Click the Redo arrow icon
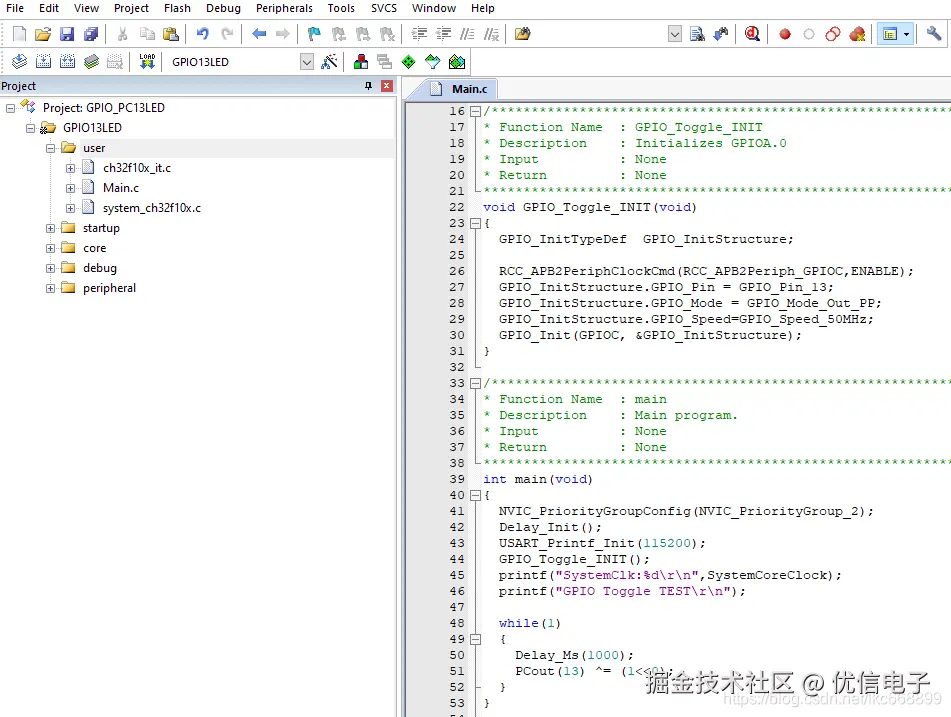951x717 pixels. (227, 34)
